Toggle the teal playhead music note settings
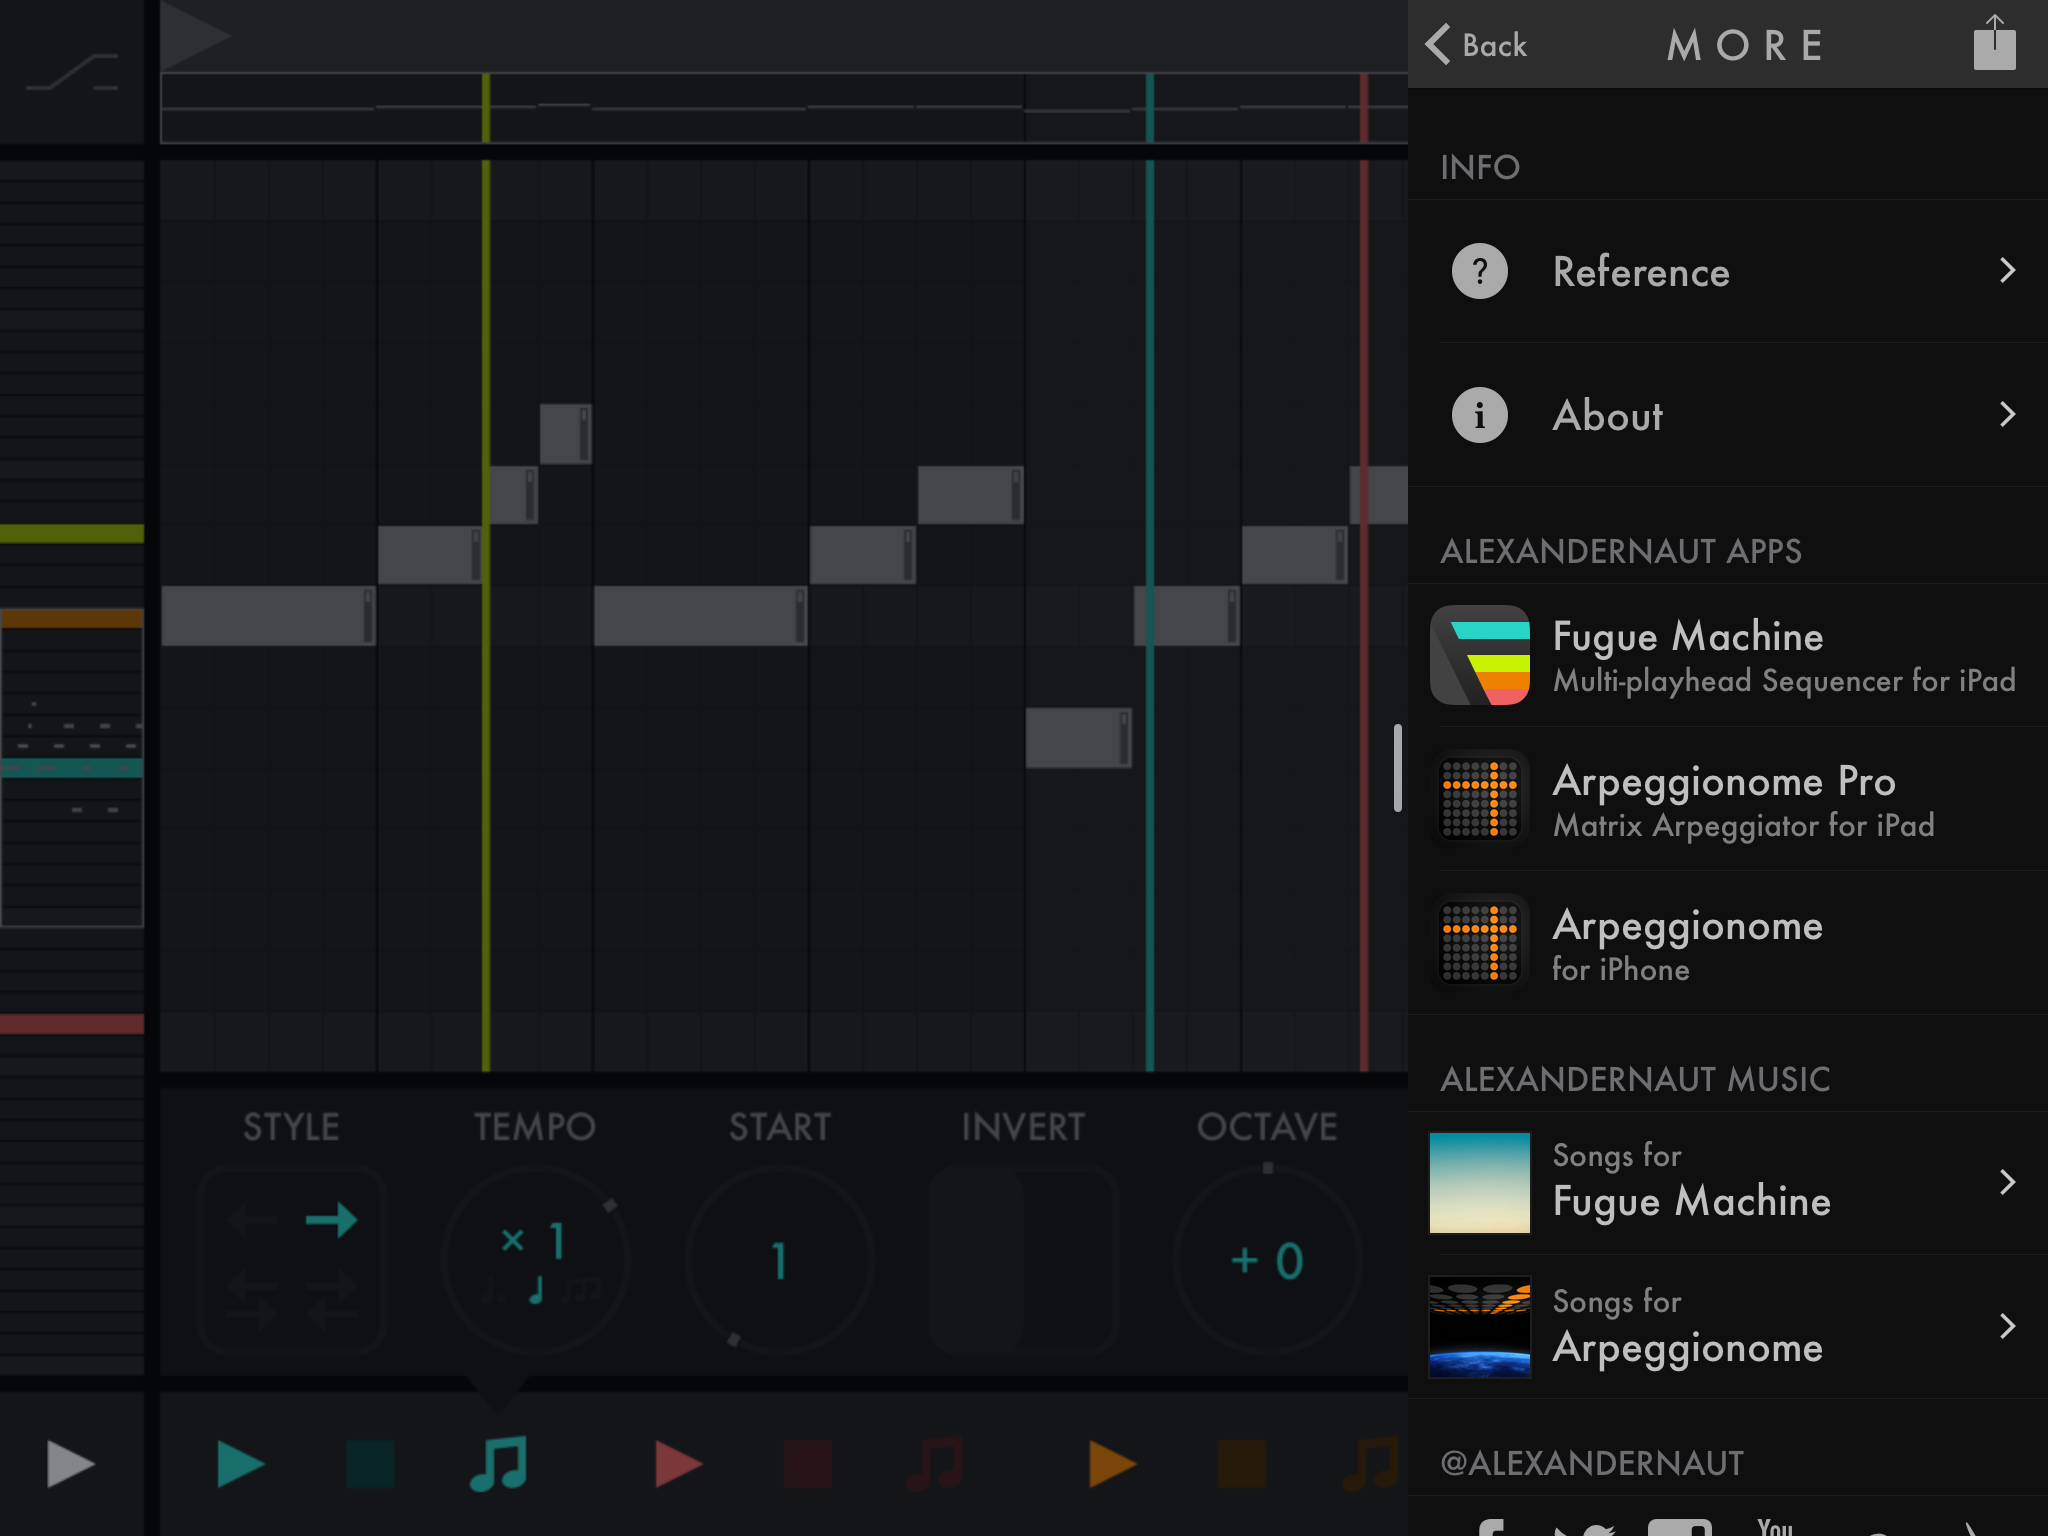2048x1536 pixels. (498, 1464)
